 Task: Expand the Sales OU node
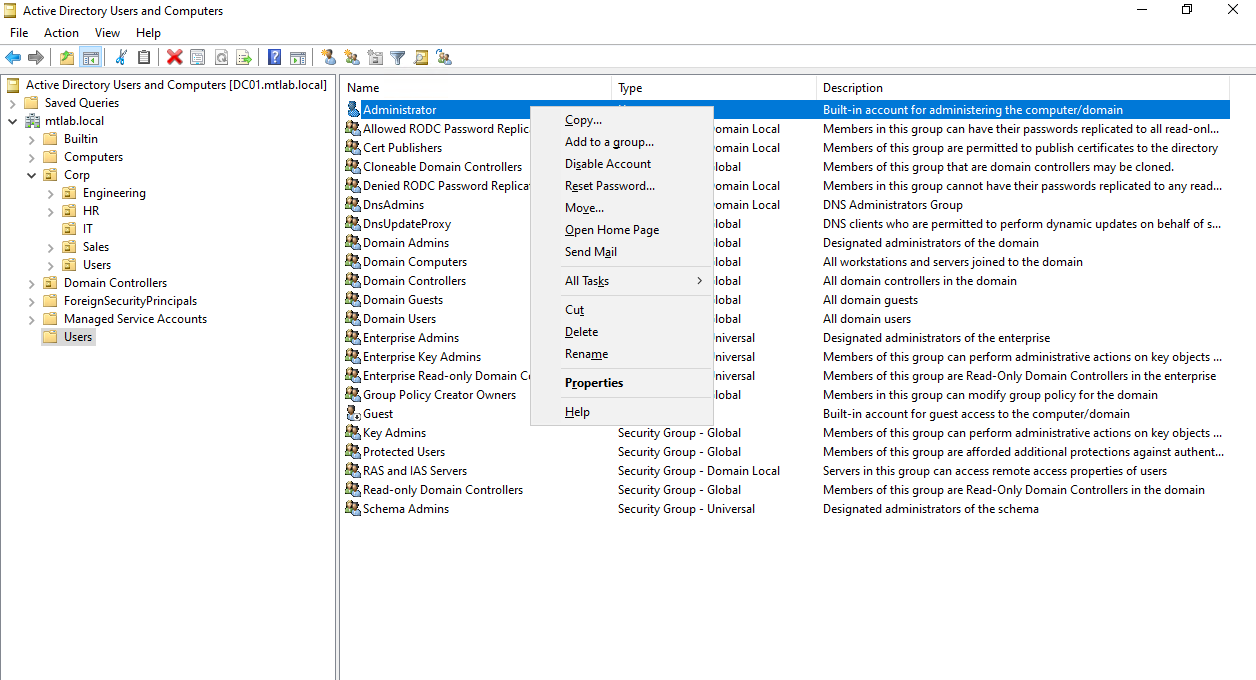tap(50, 247)
